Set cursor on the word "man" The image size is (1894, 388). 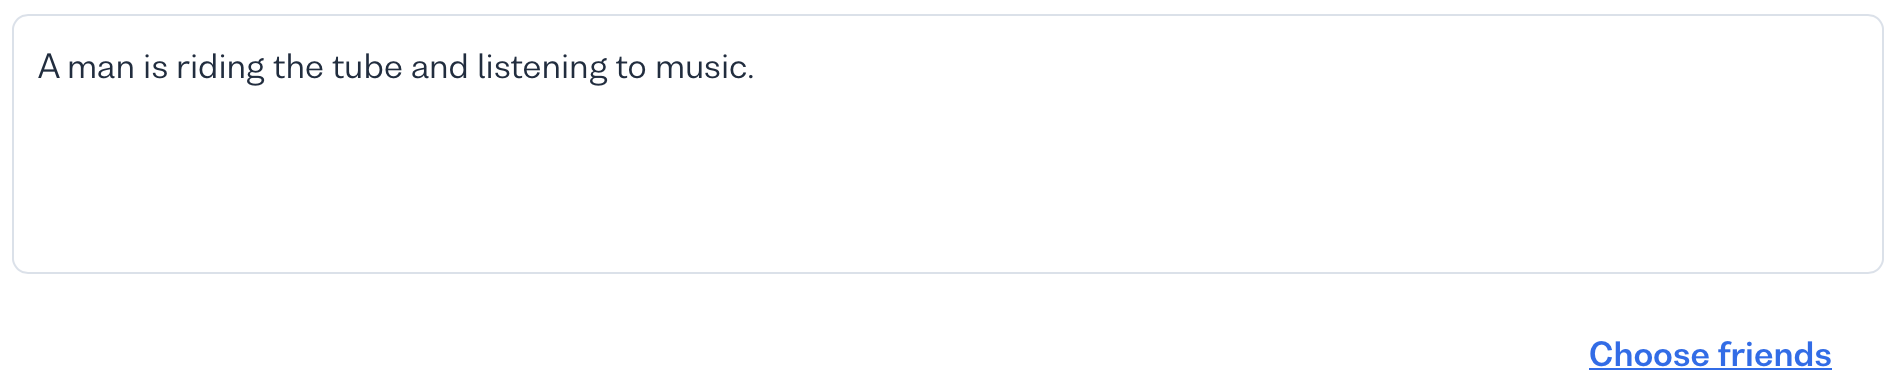tap(101, 67)
